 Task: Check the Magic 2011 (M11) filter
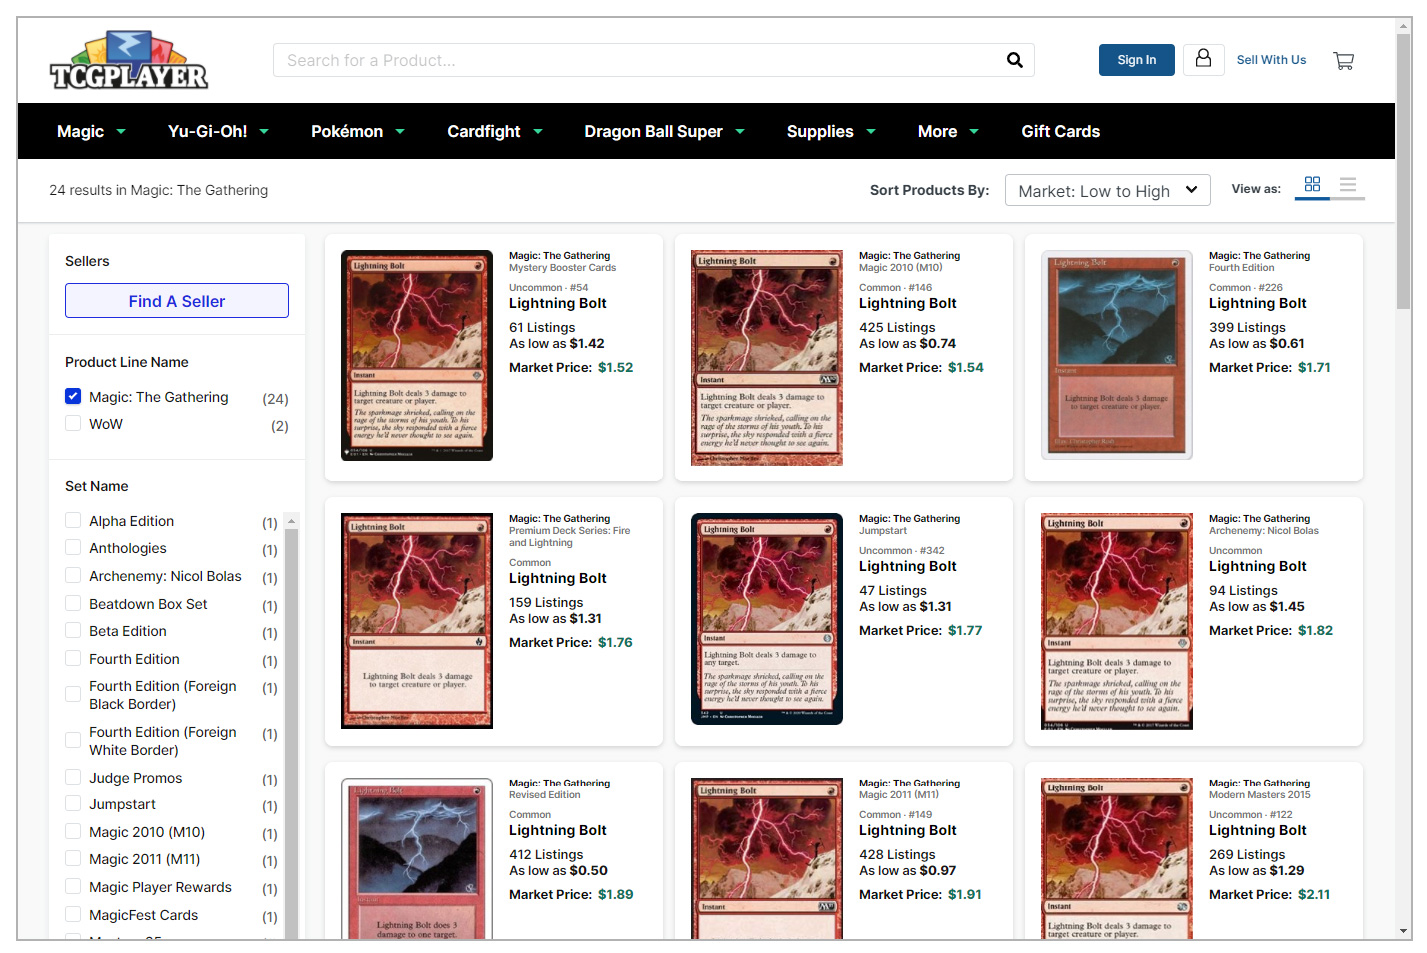(x=73, y=859)
